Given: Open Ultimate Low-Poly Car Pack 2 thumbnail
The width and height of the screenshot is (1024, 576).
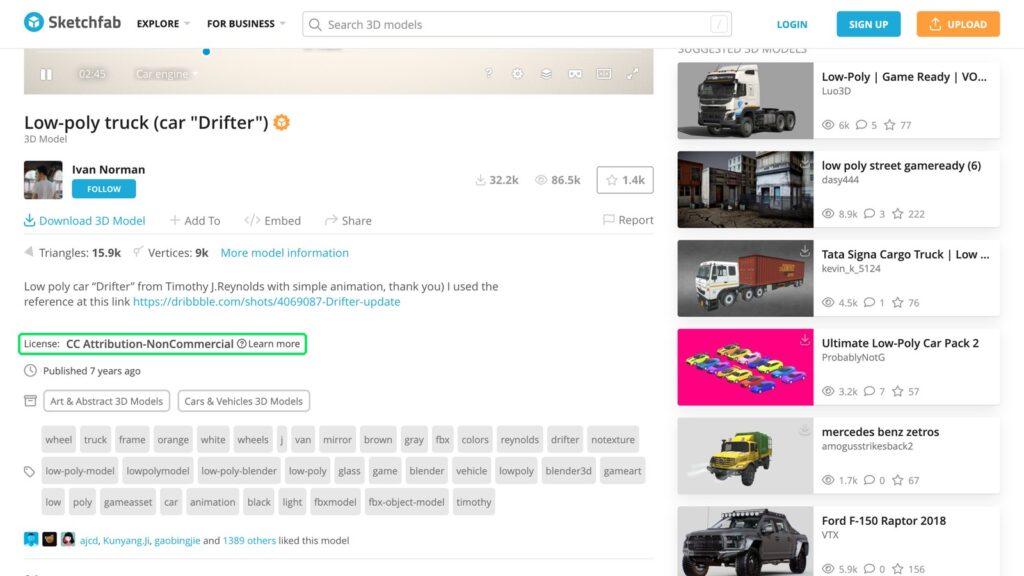Looking at the screenshot, I should click(x=745, y=367).
